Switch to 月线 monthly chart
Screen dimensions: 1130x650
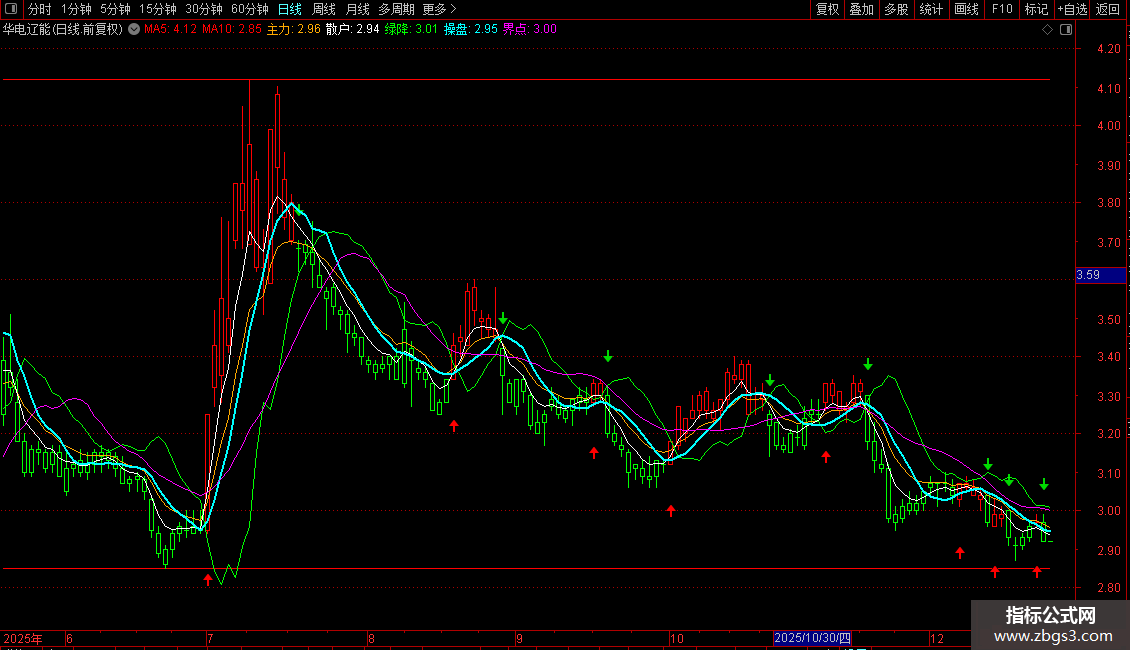pyautogui.click(x=357, y=9)
